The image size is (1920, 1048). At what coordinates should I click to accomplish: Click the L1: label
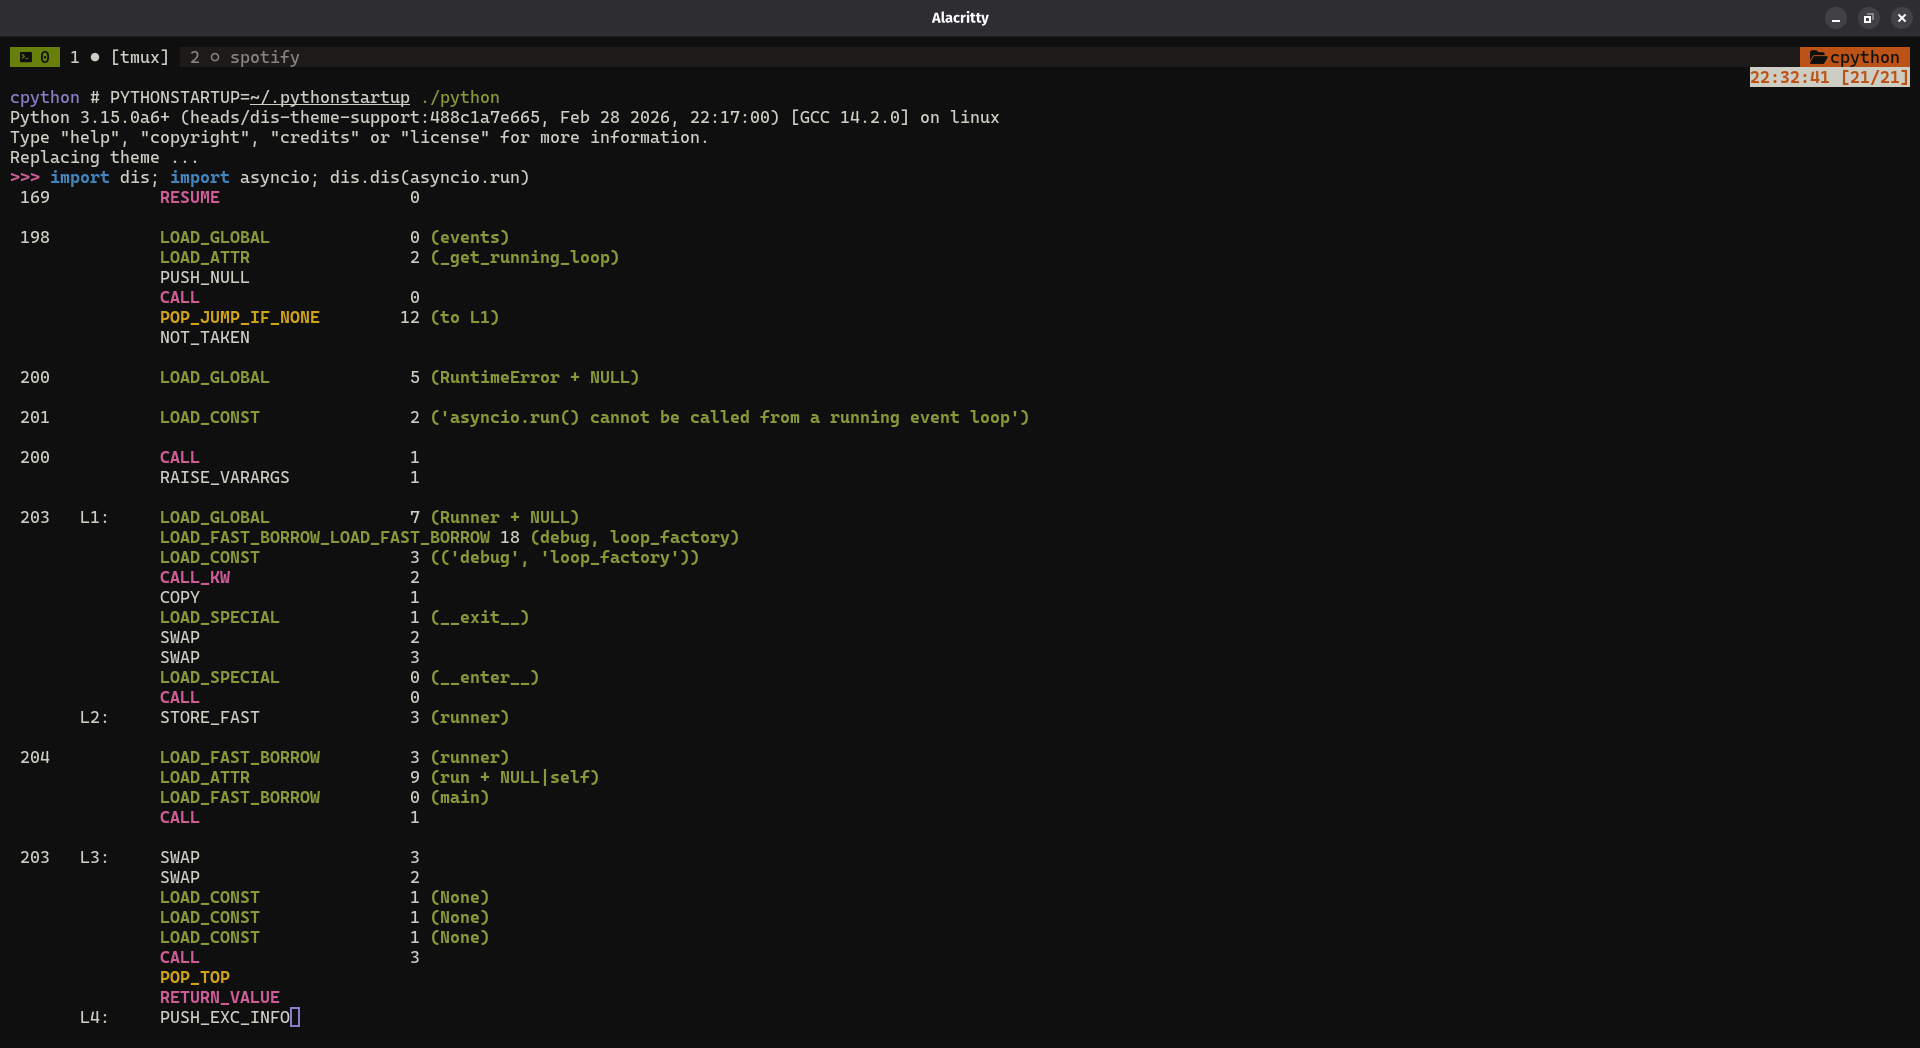pos(95,517)
